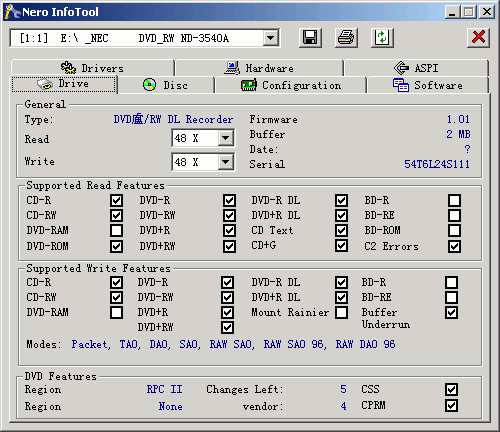500x432 pixels.
Task: Expand the Write speed dropdown
Action: (226, 162)
